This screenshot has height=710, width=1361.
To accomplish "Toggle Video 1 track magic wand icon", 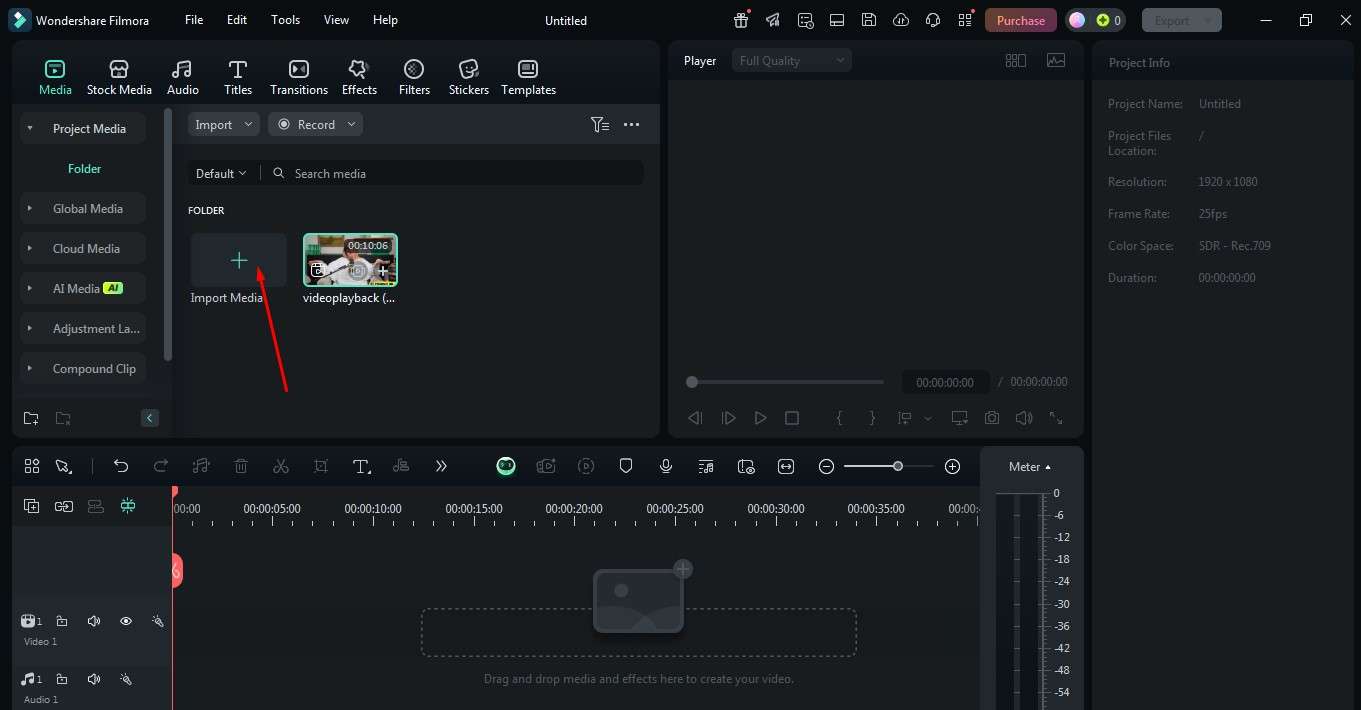I will point(157,621).
